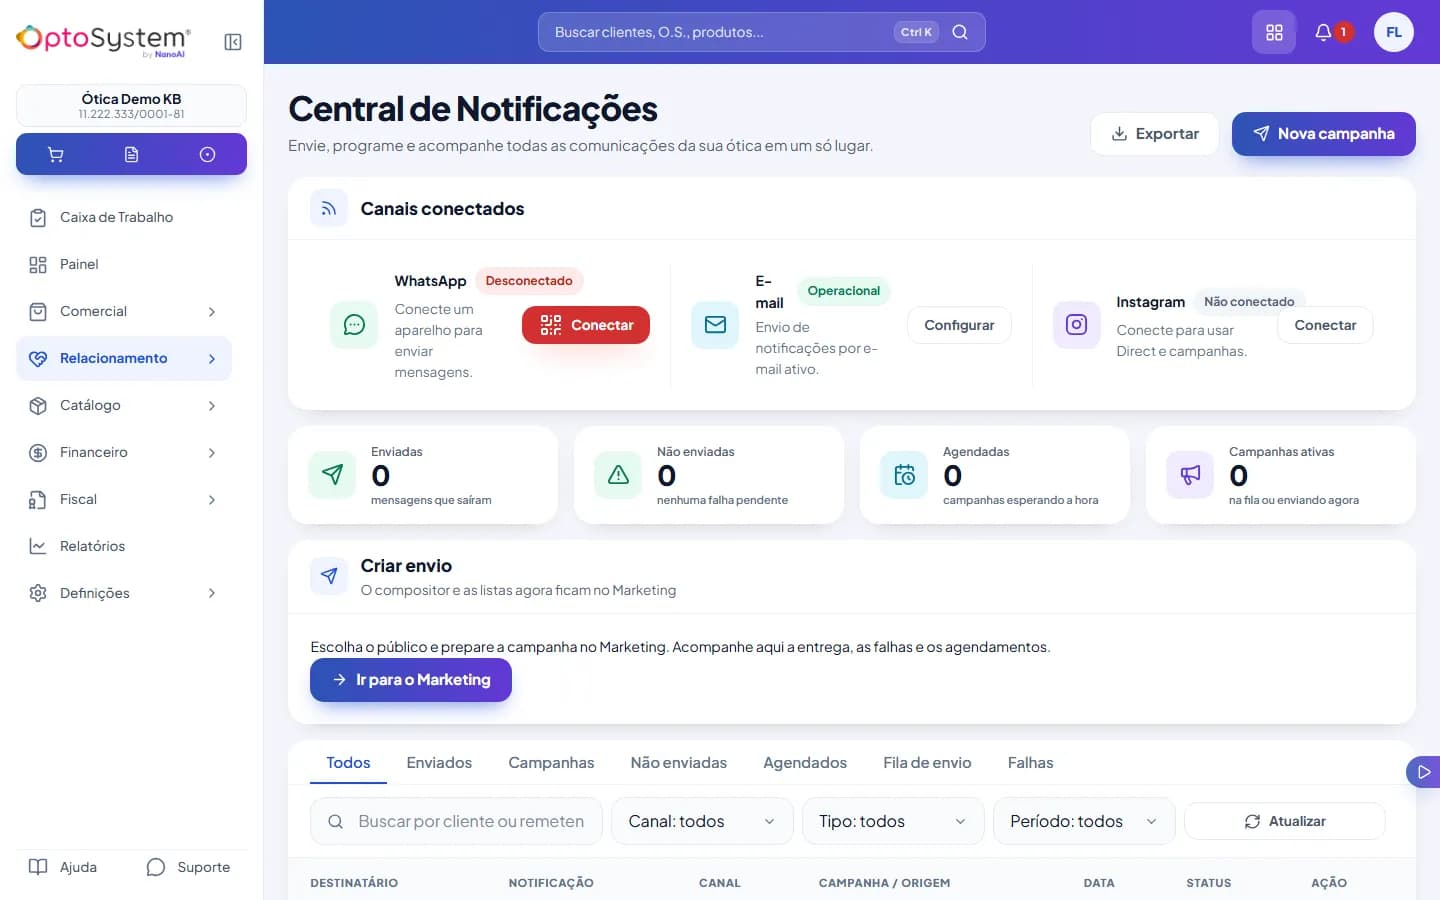Open the apps grid icon in header

pyautogui.click(x=1274, y=32)
